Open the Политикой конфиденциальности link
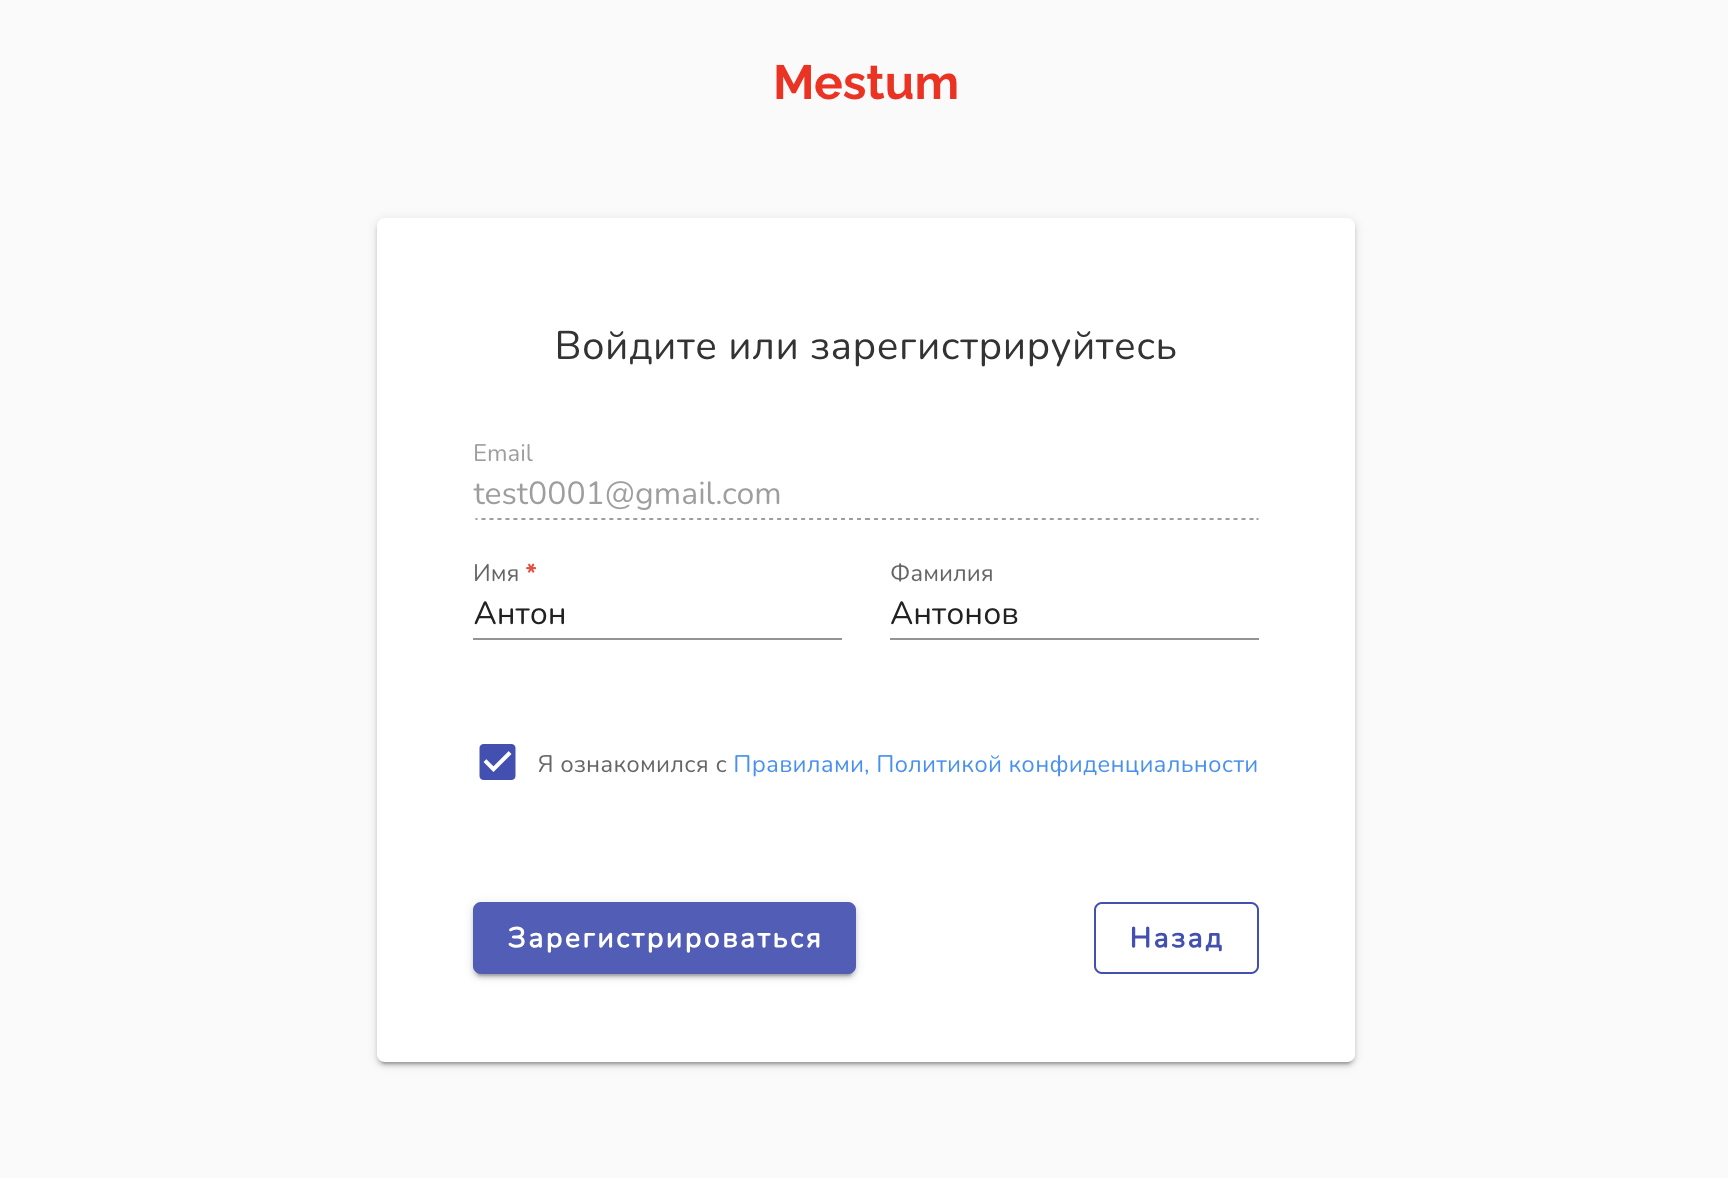 pos(1067,765)
